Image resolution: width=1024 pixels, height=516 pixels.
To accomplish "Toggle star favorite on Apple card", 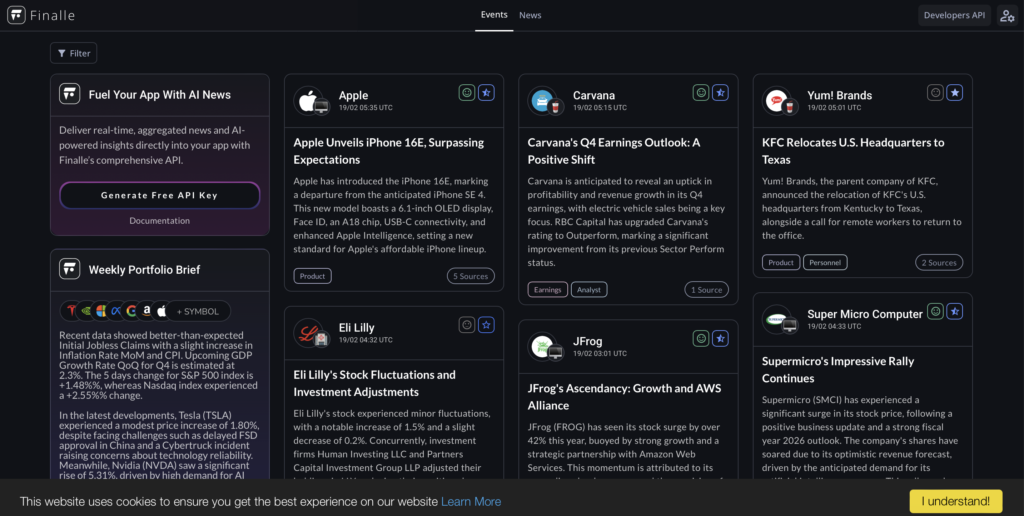I will click(486, 93).
